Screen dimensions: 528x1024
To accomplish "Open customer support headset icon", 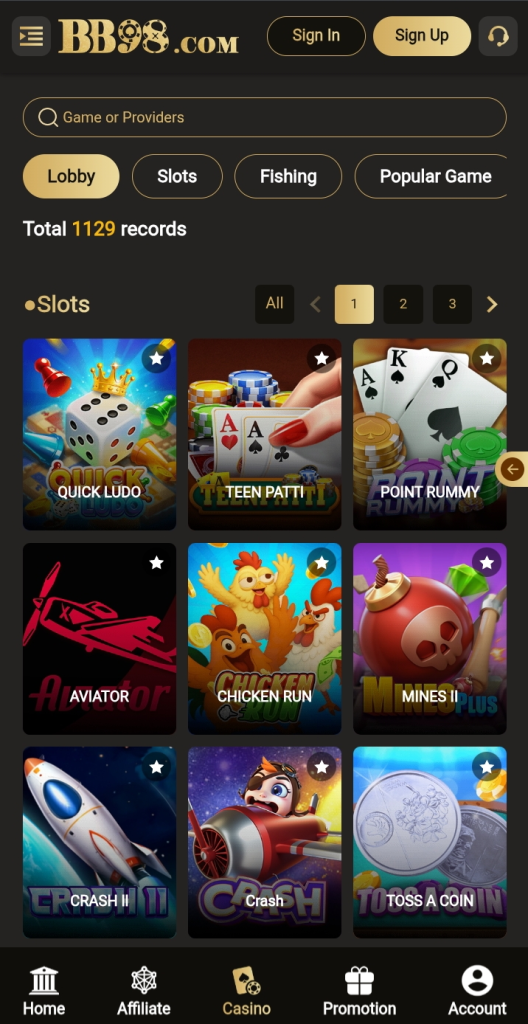I will pos(498,36).
